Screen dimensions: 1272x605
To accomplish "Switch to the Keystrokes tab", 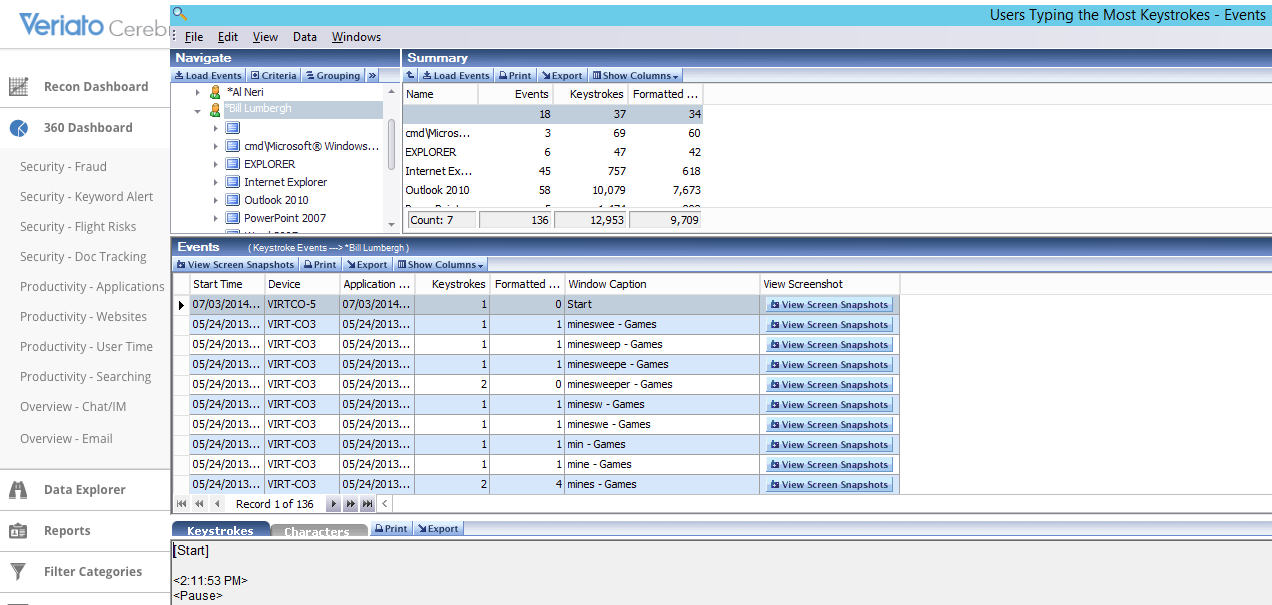I will pyautogui.click(x=221, y=530).
